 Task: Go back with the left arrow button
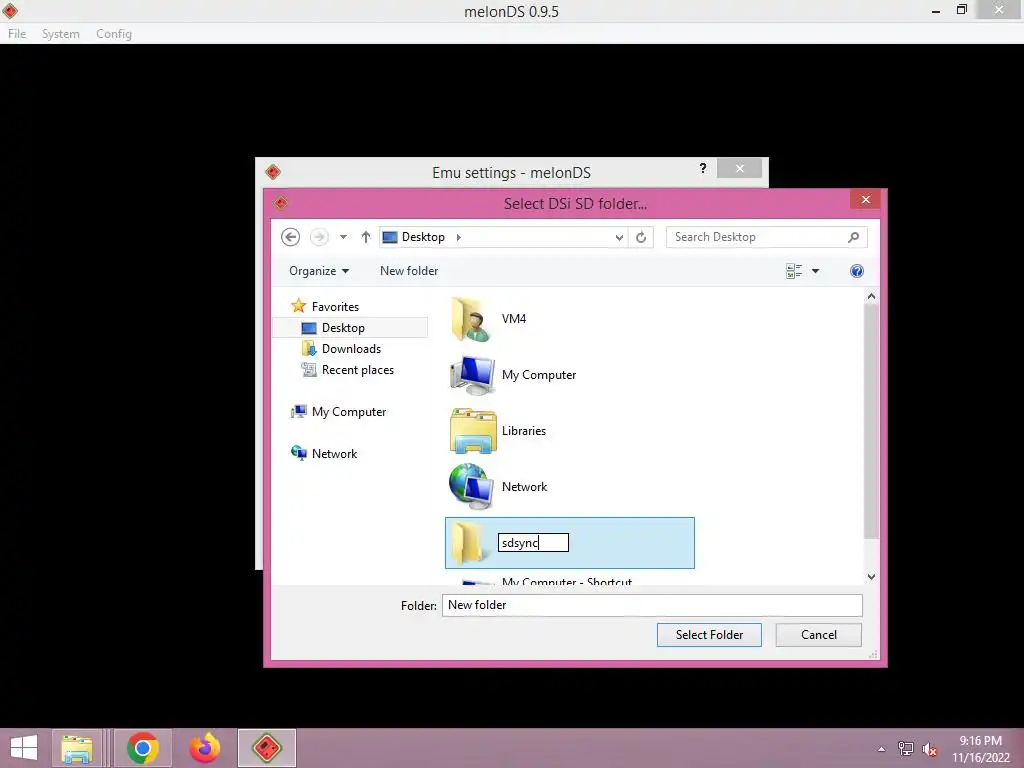coord(291,237)
